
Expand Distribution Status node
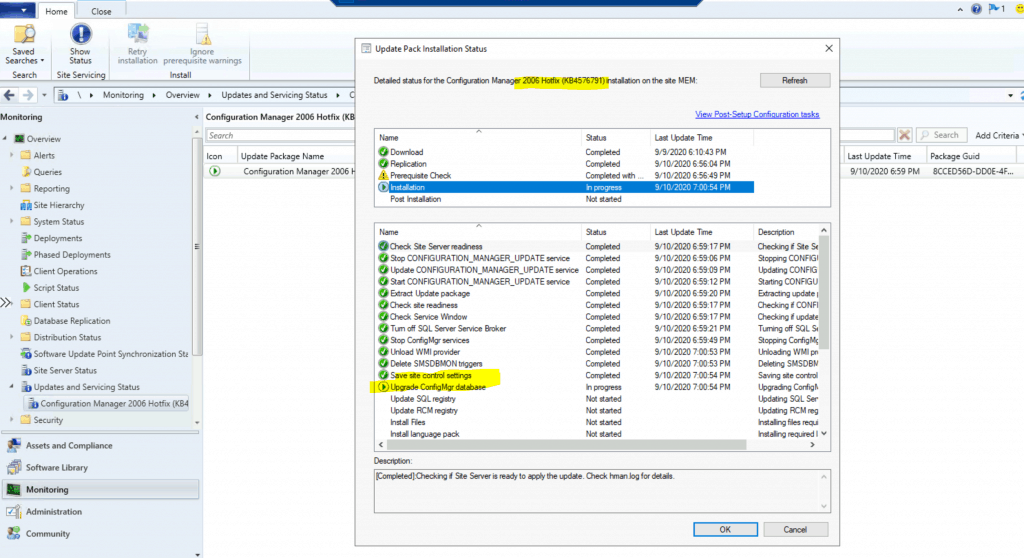pyautogui.click(x=11, y=337)
